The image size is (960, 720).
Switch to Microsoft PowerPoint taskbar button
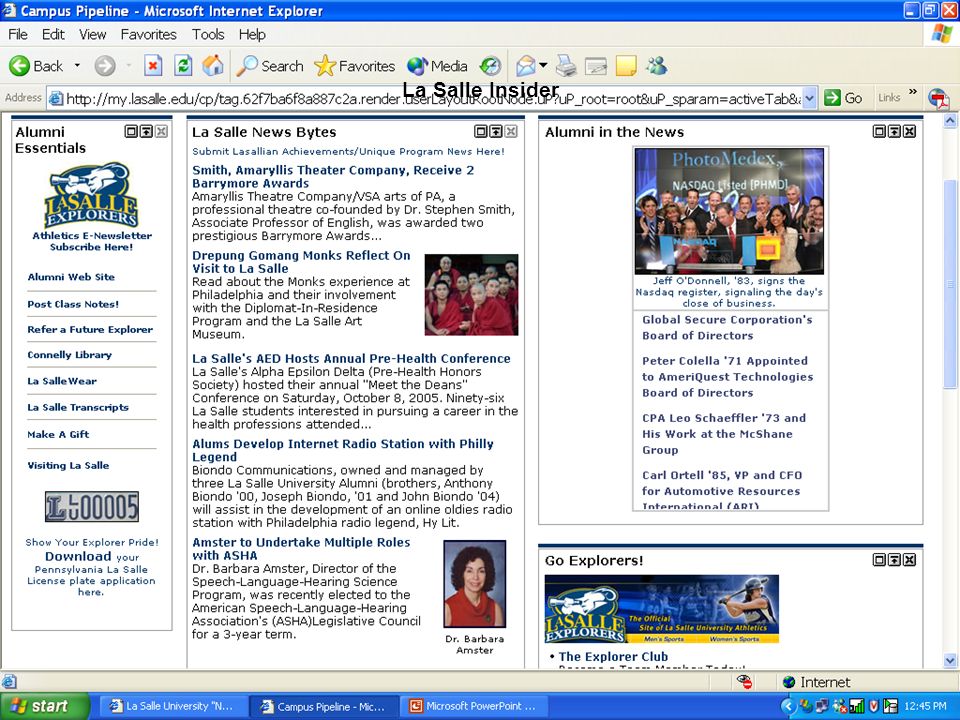click(x=474, y=706)
